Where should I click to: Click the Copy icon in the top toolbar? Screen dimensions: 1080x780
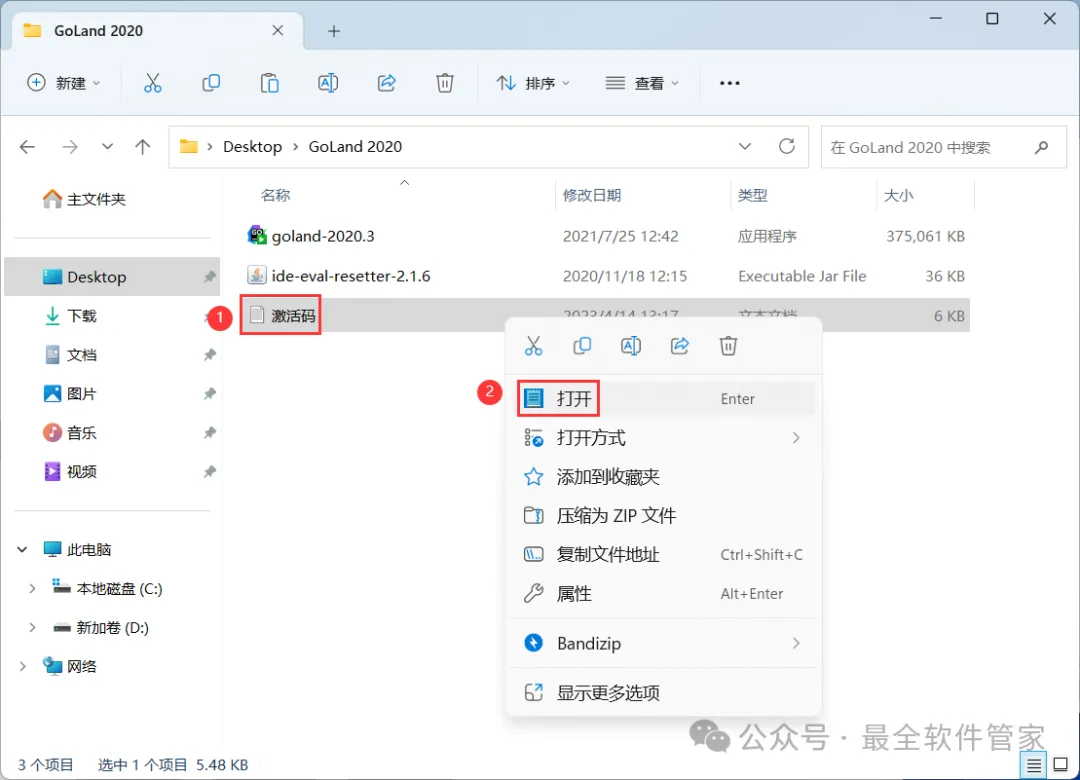click(211, 83)
